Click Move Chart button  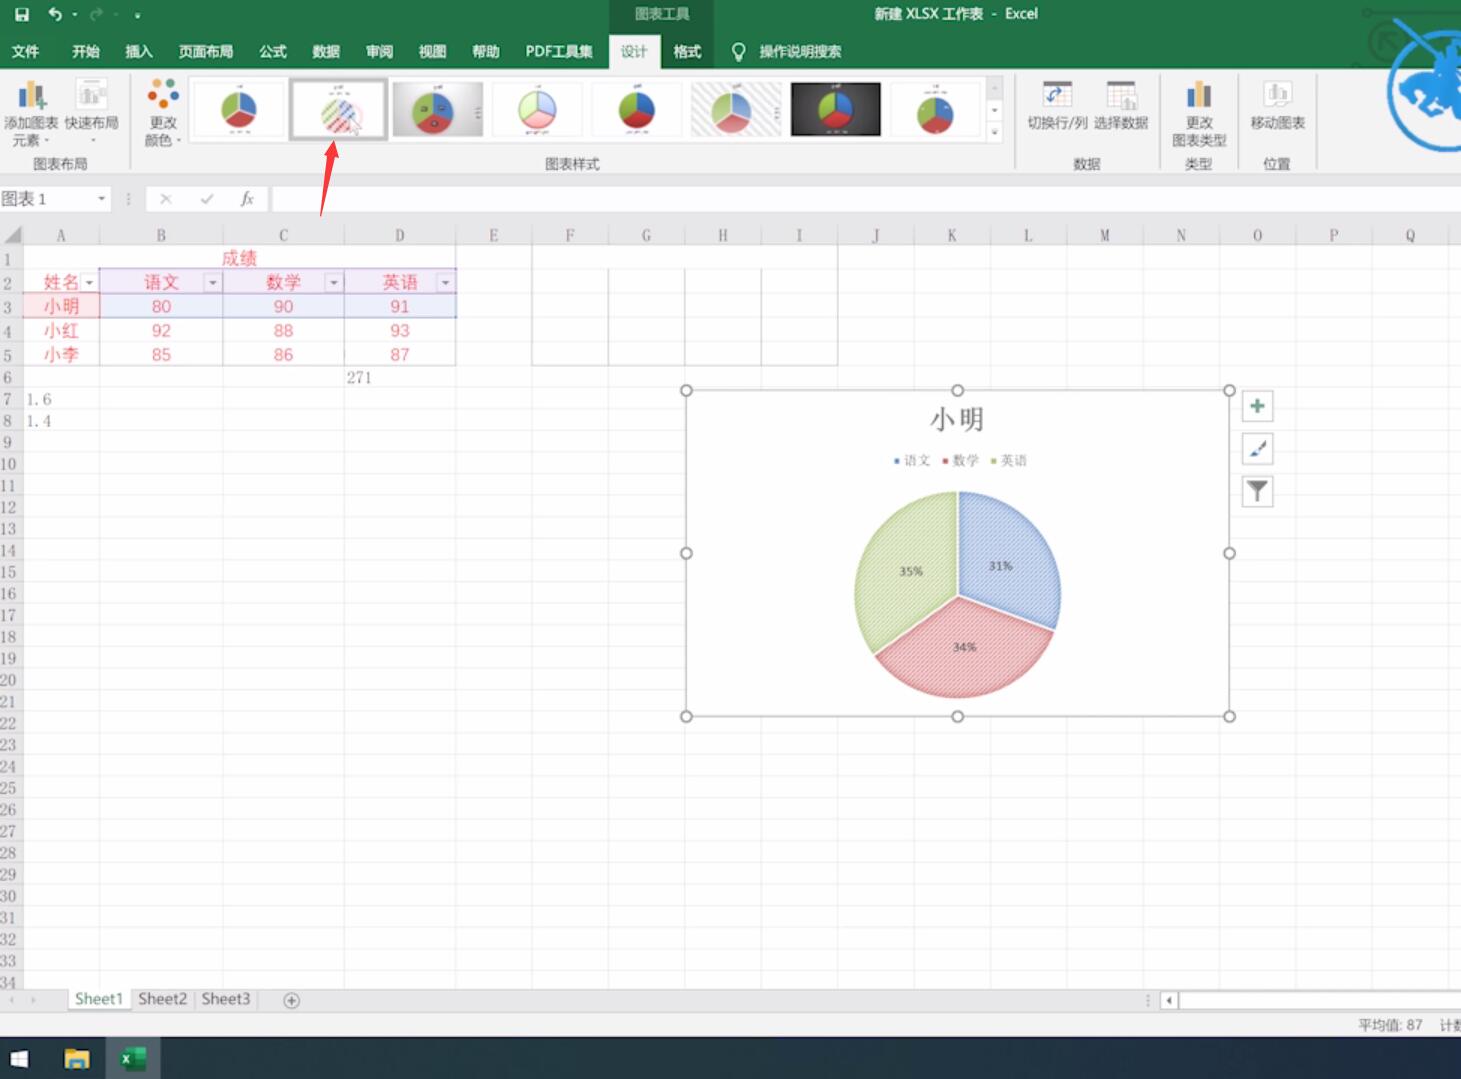[x=1277, y=106]
